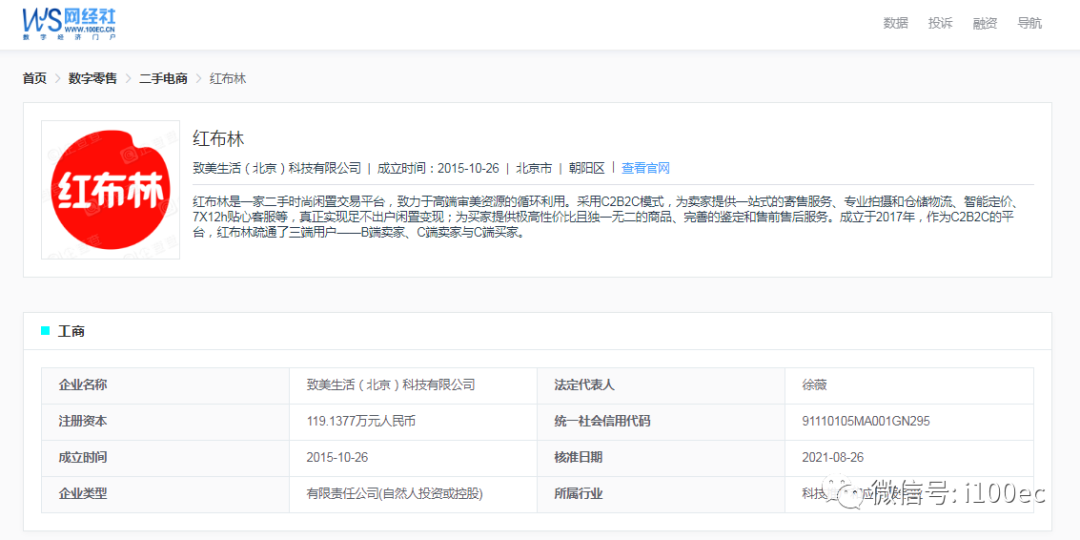Open the 投诉 navigation item
Screen dimensions: 1080x540
click(x=940, y=23)
